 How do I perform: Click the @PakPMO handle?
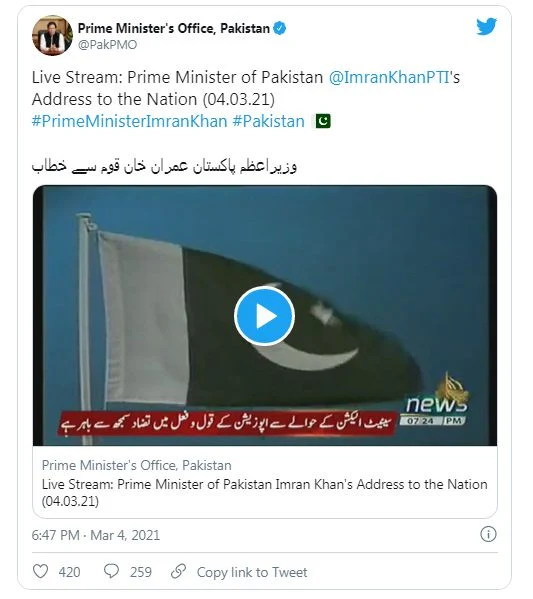coord(107,45)
